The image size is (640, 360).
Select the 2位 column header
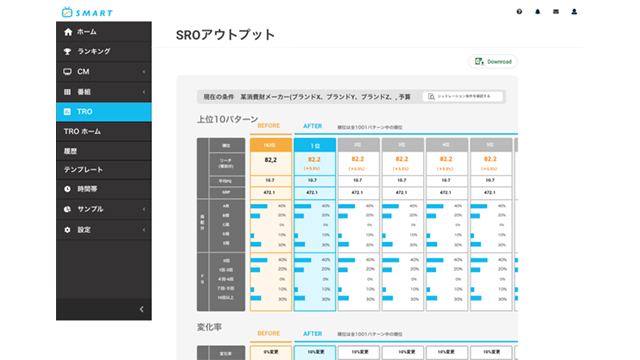pyautogui.click(x=358, y=145)
